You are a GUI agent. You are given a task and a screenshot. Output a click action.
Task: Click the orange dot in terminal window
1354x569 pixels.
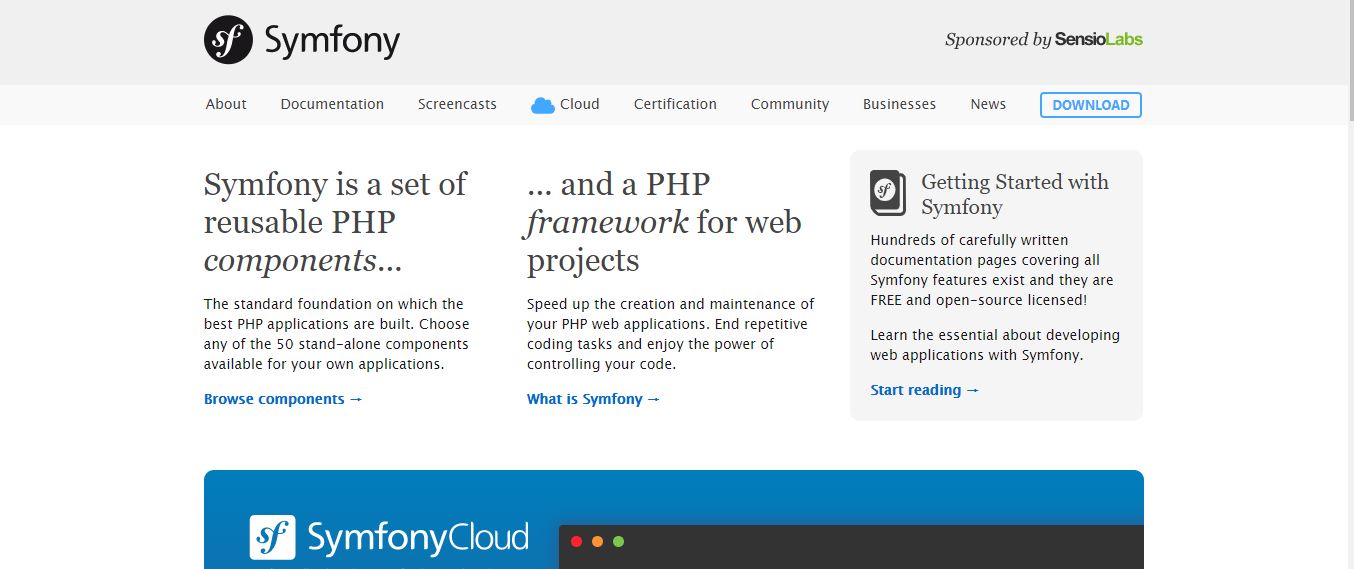click(x=597, y=541)
